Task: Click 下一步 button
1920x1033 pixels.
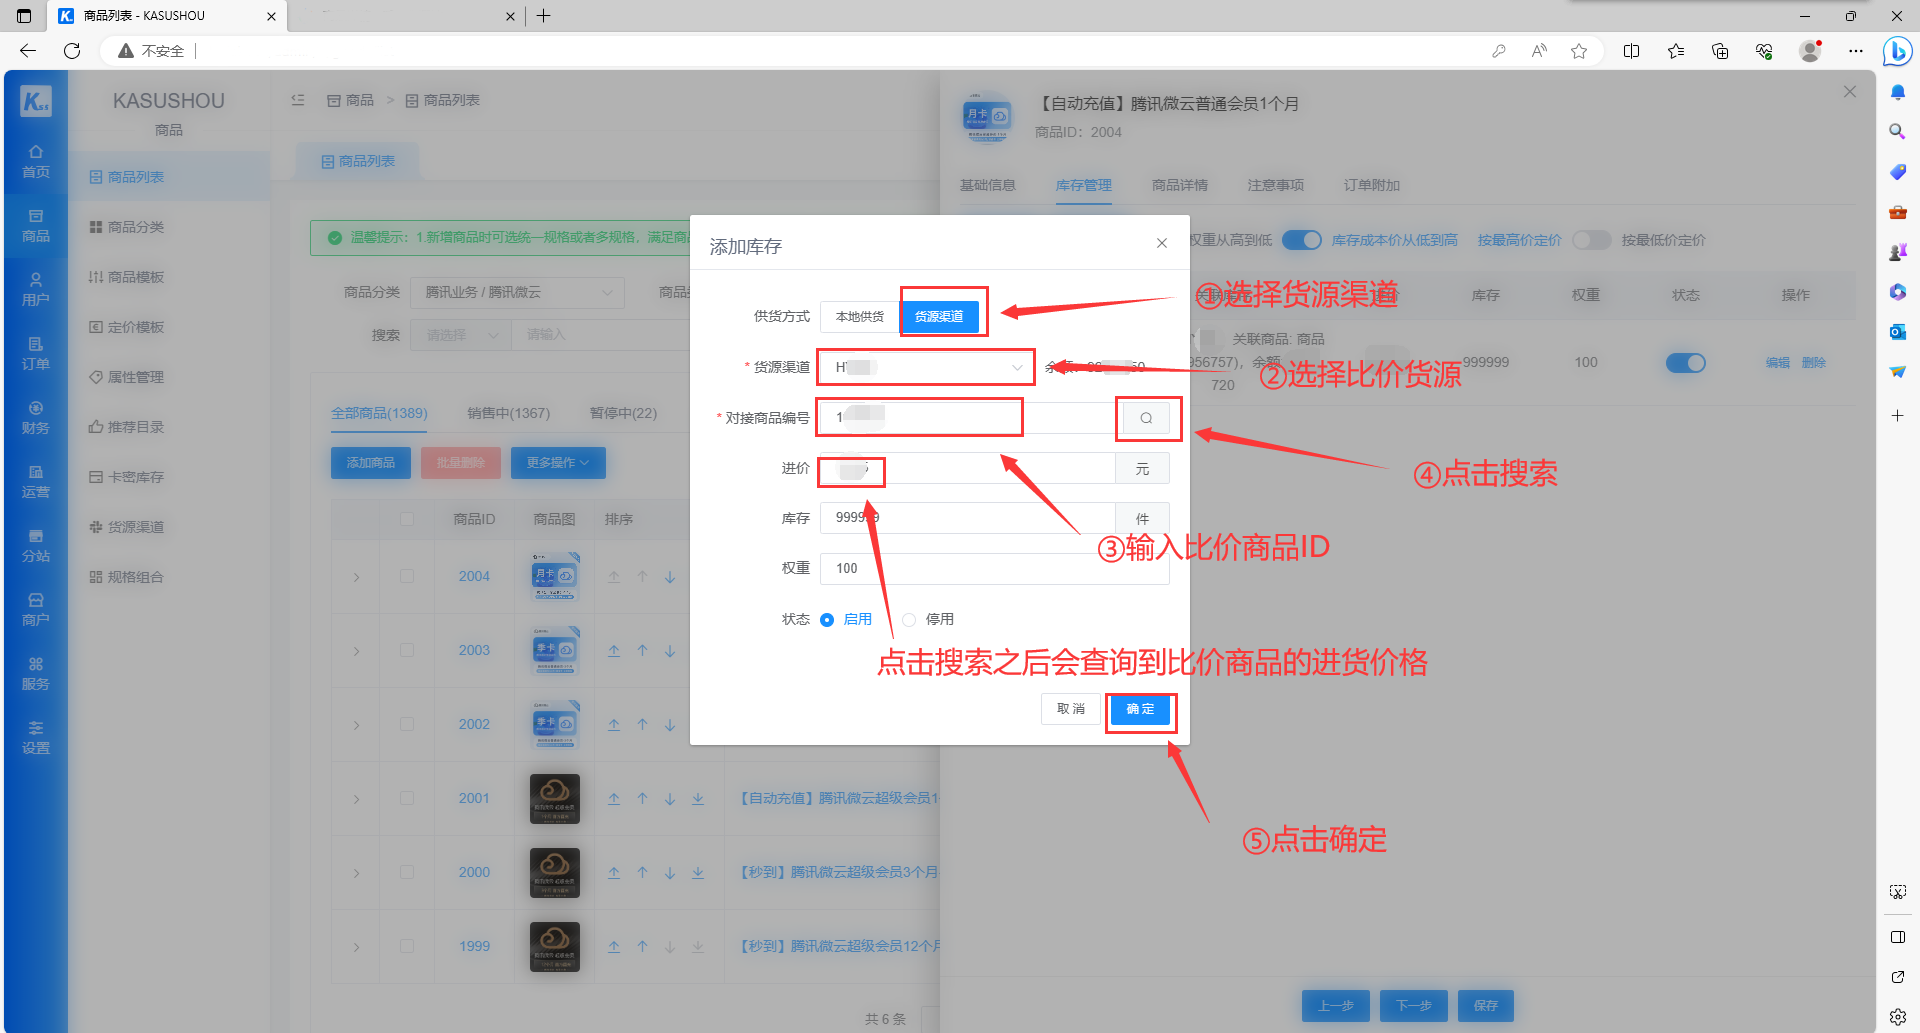Action: tap(1414, 1006)
